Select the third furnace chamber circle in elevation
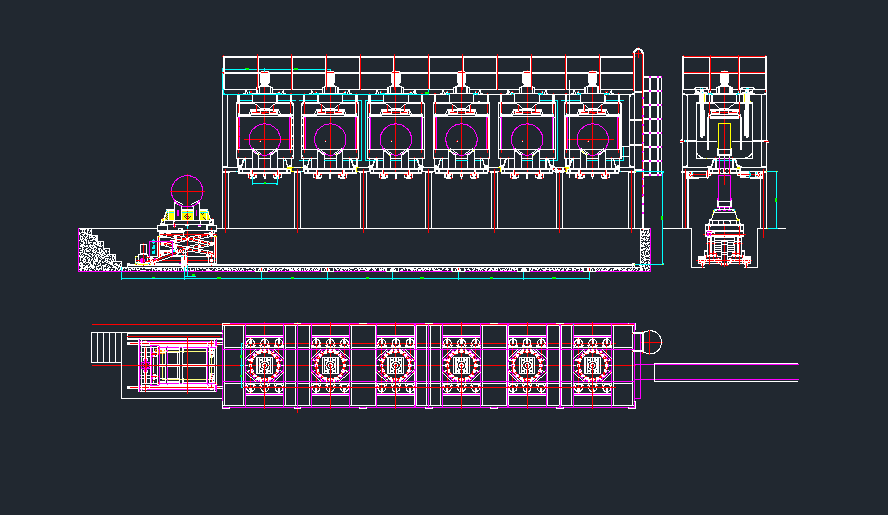888x515 pixels. (396, 137)
